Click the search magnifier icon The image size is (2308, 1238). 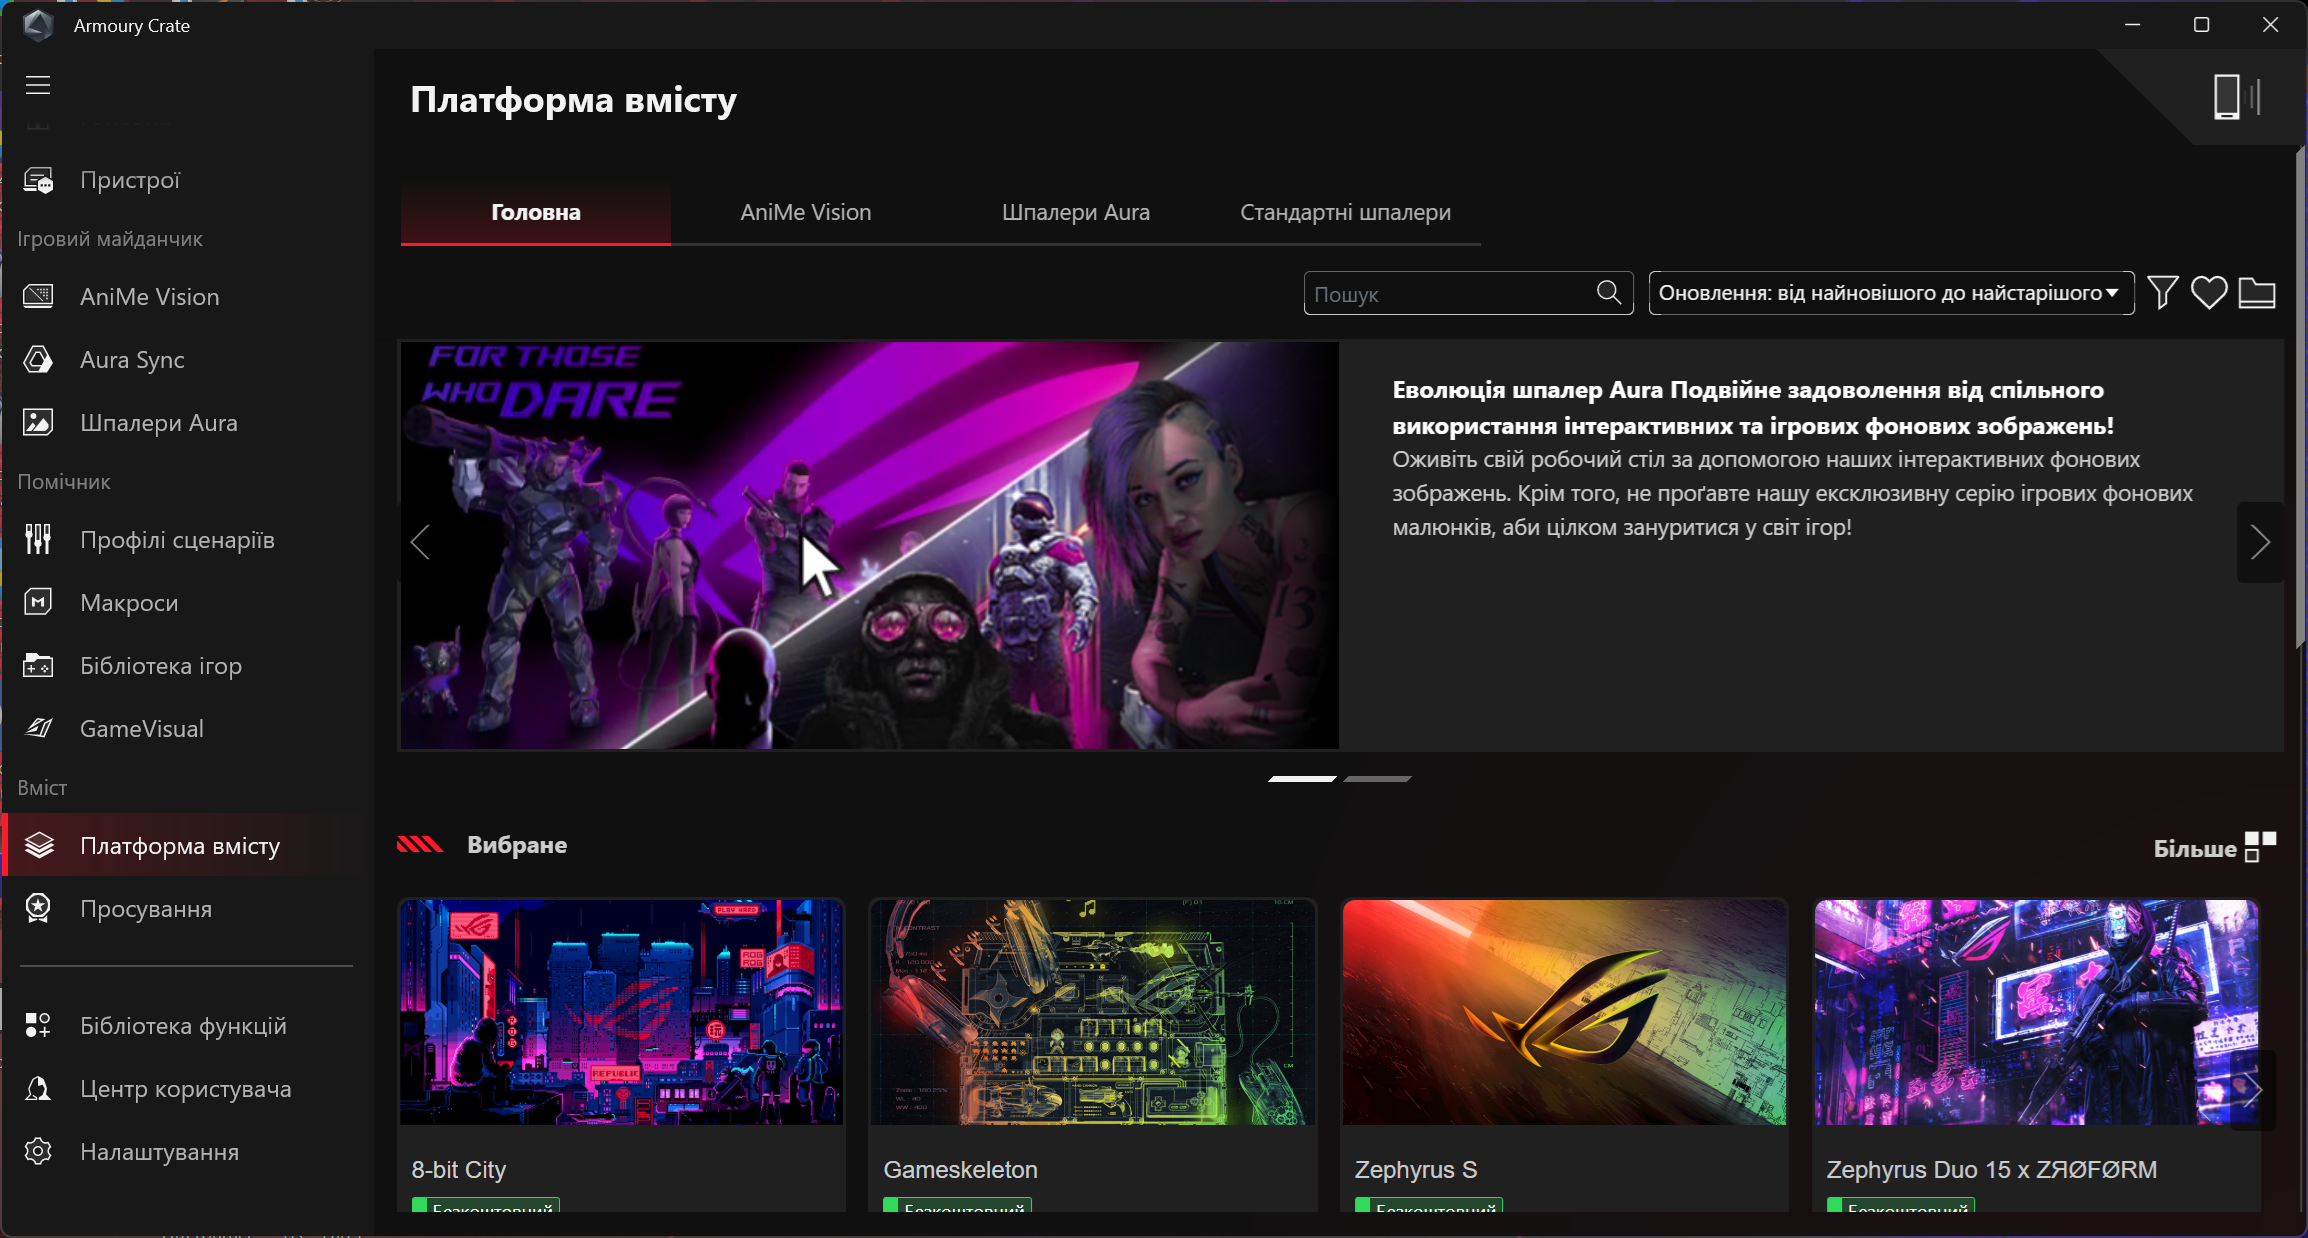(x=1608, y=293)
